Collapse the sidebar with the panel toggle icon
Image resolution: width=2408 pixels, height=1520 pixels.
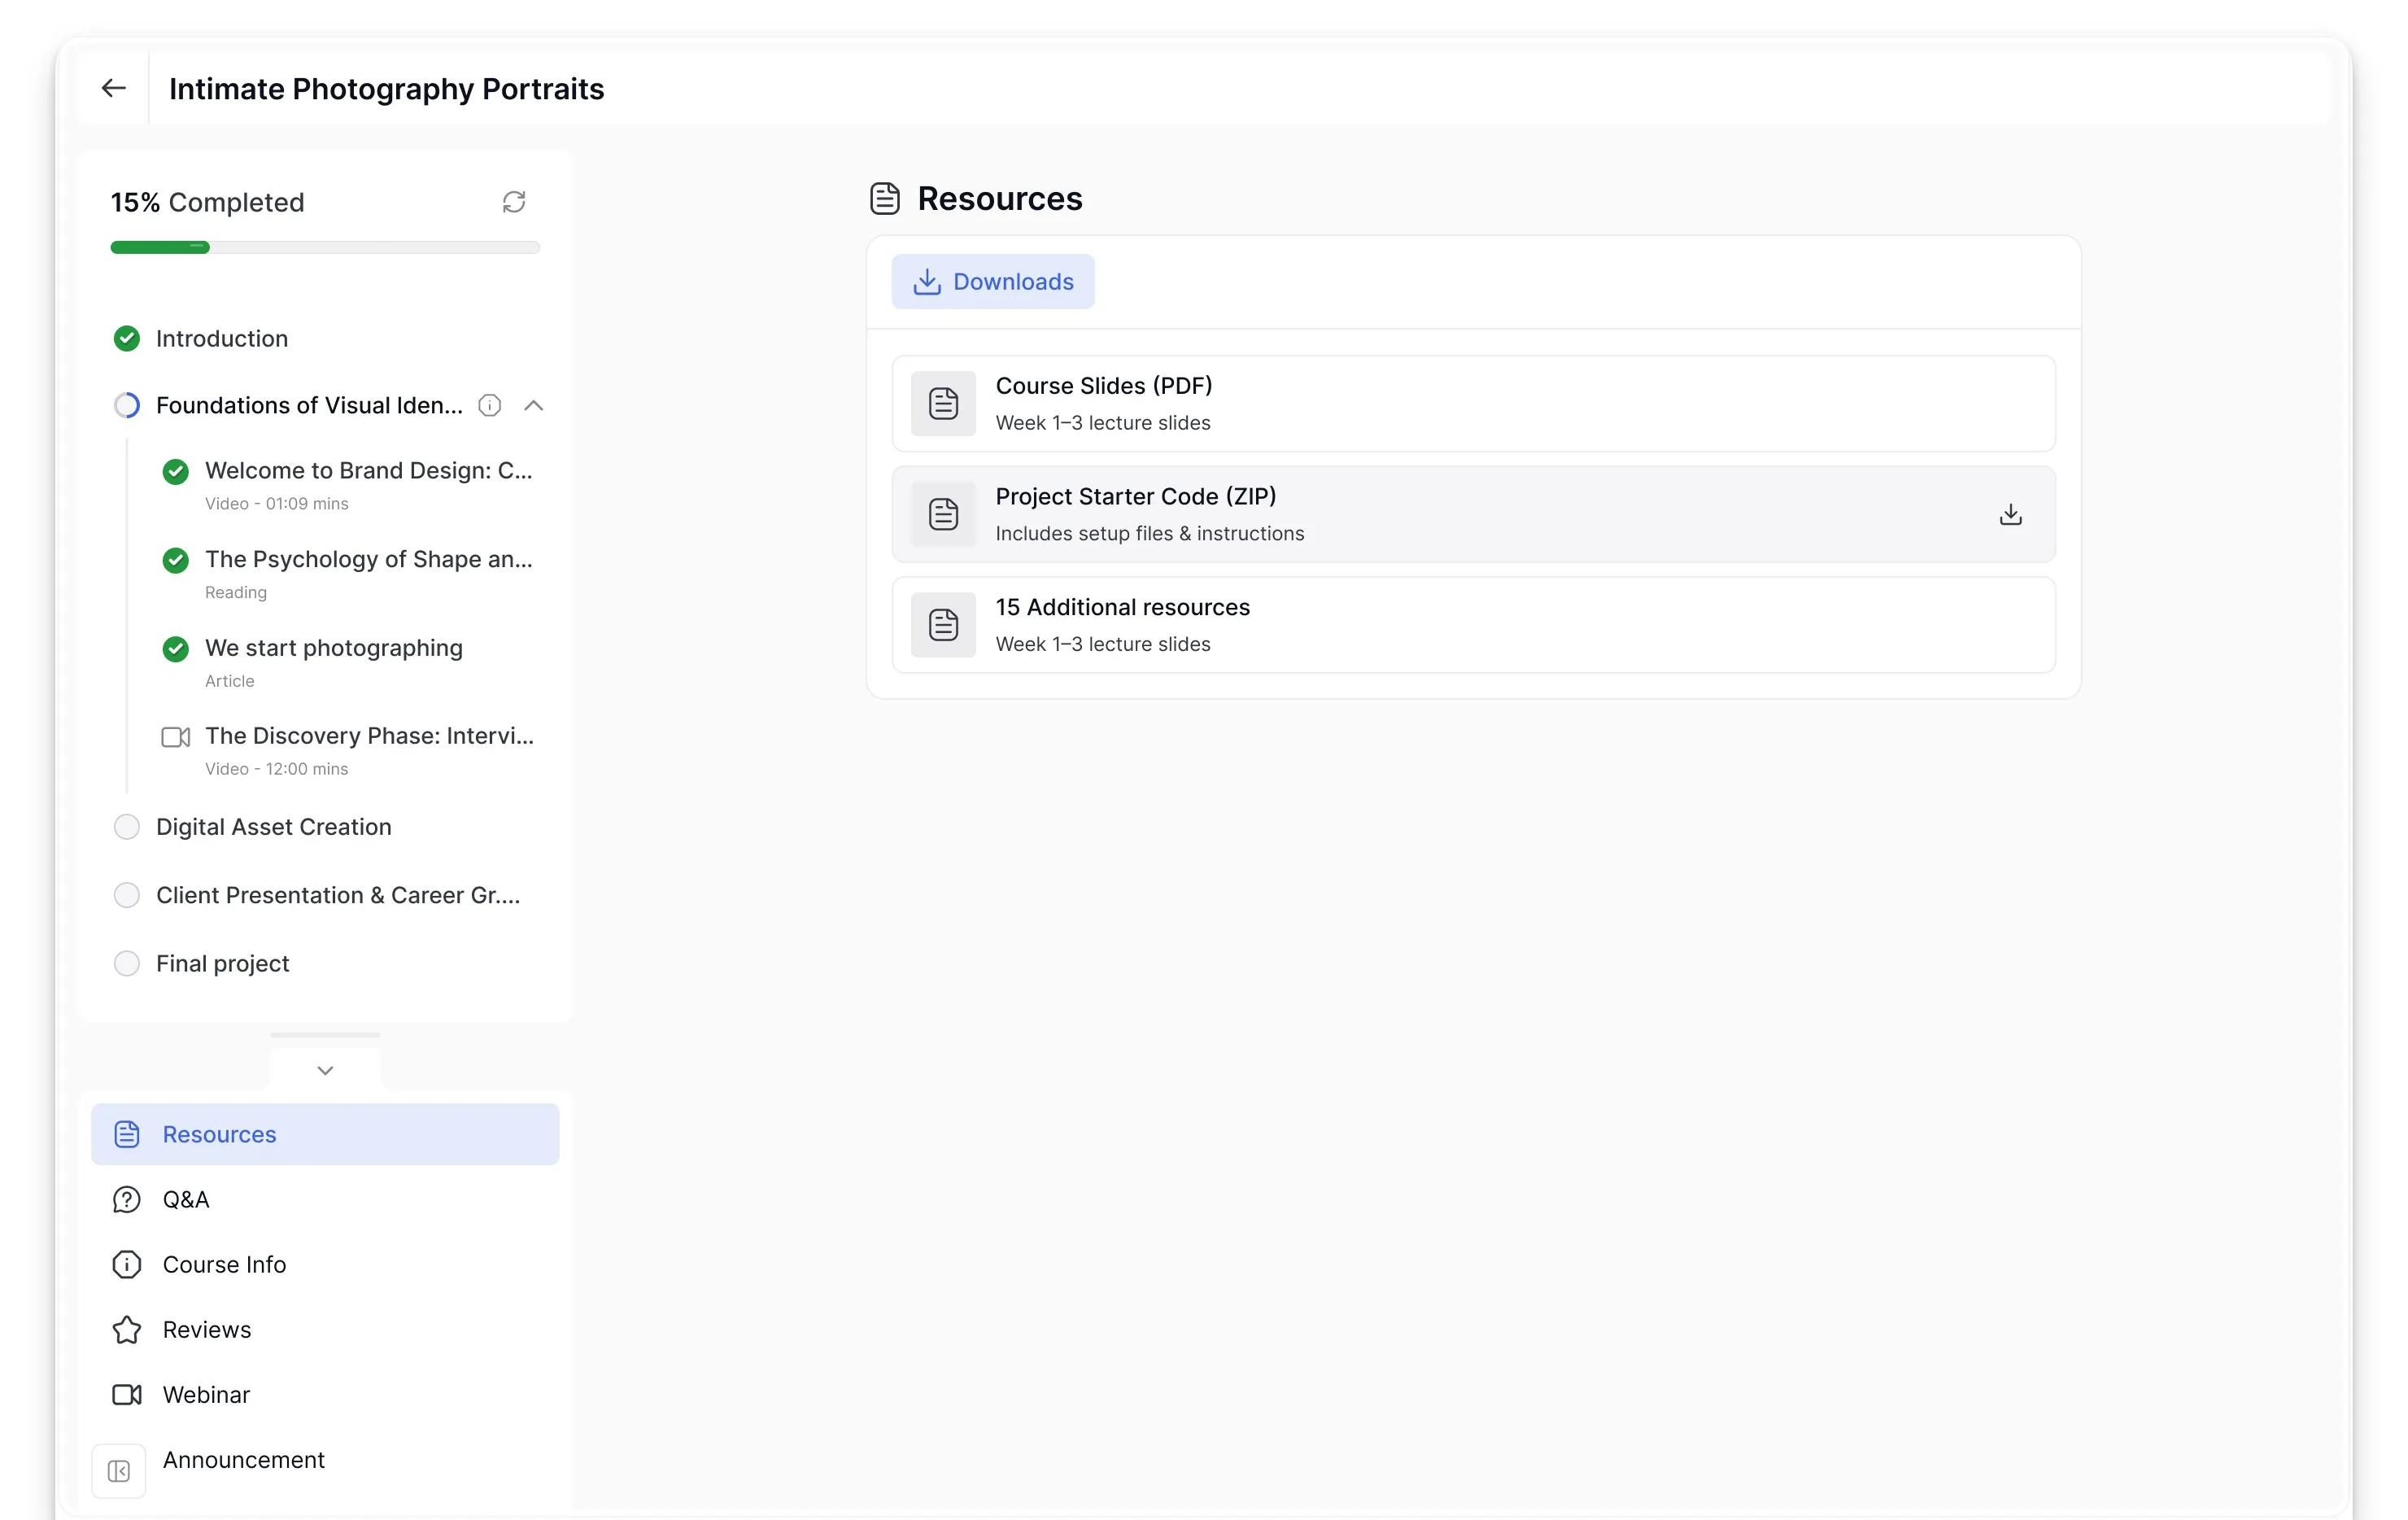pyautogui.click(x=119, y=1471)
